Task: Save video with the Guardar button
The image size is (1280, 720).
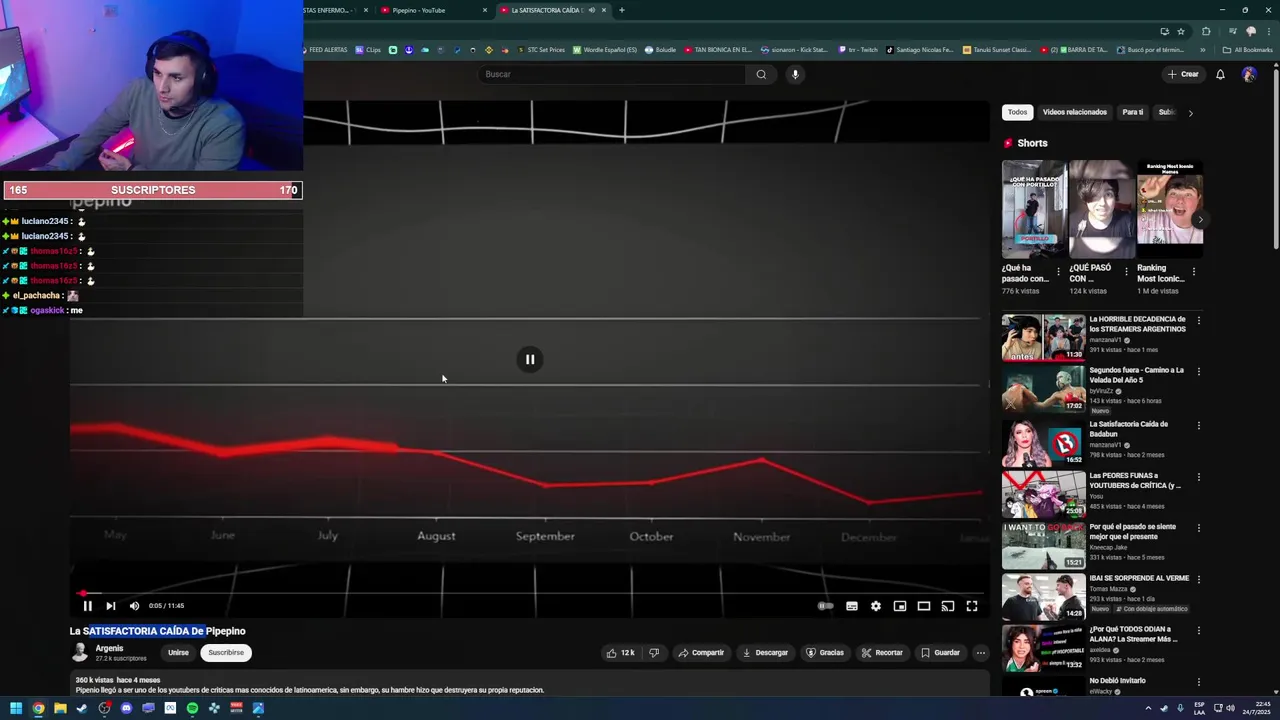Action: pyautogui.click(x=940, y=653)
